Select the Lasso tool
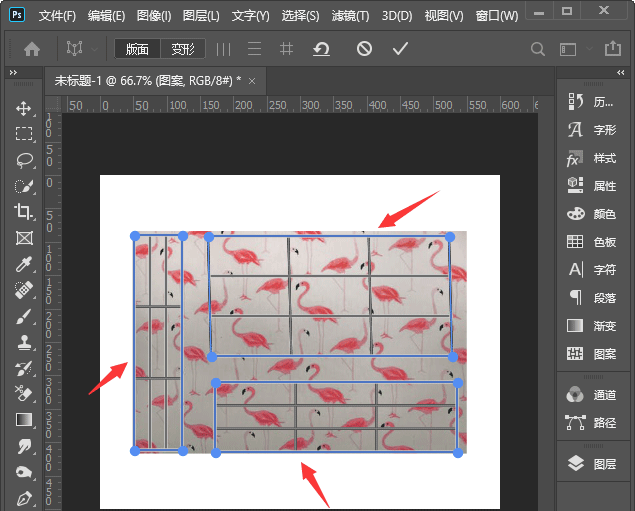Viewport: 635px width, 511px height. click(24, 160)
